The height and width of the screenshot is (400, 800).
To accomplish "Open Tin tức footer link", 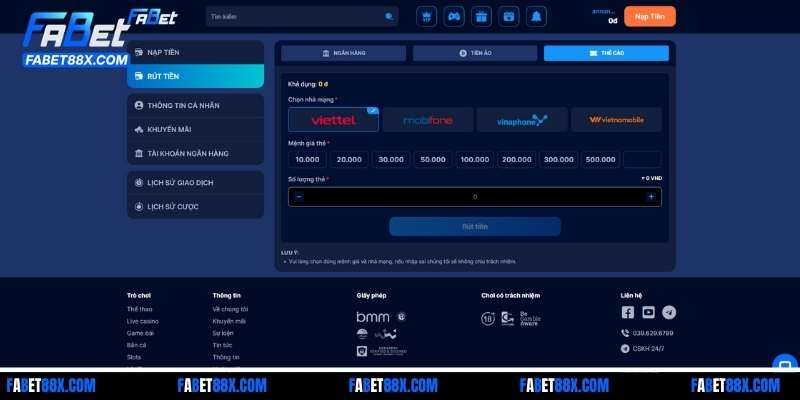I will point(220,345).
